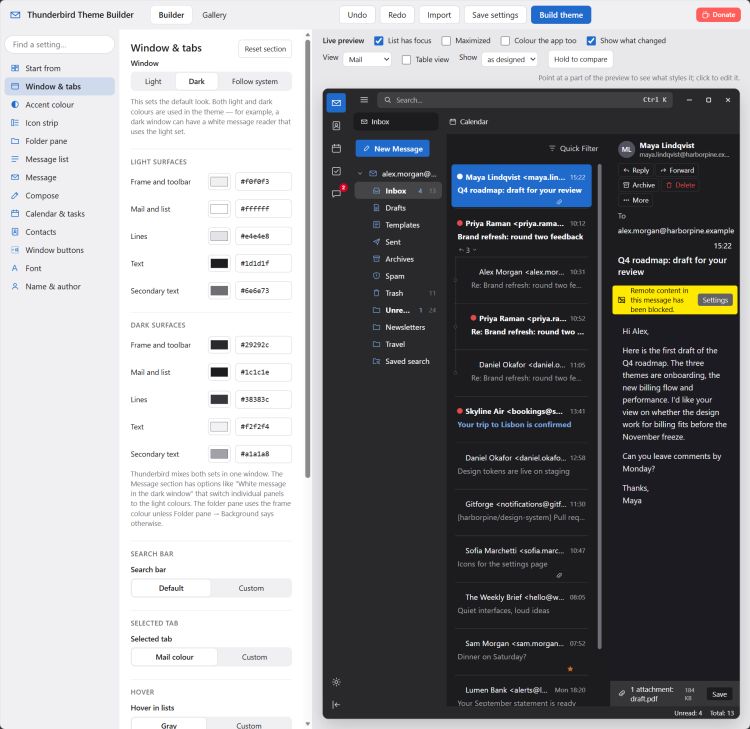
Task: Enable the Maximized checkbox
Action: point(446,41)
